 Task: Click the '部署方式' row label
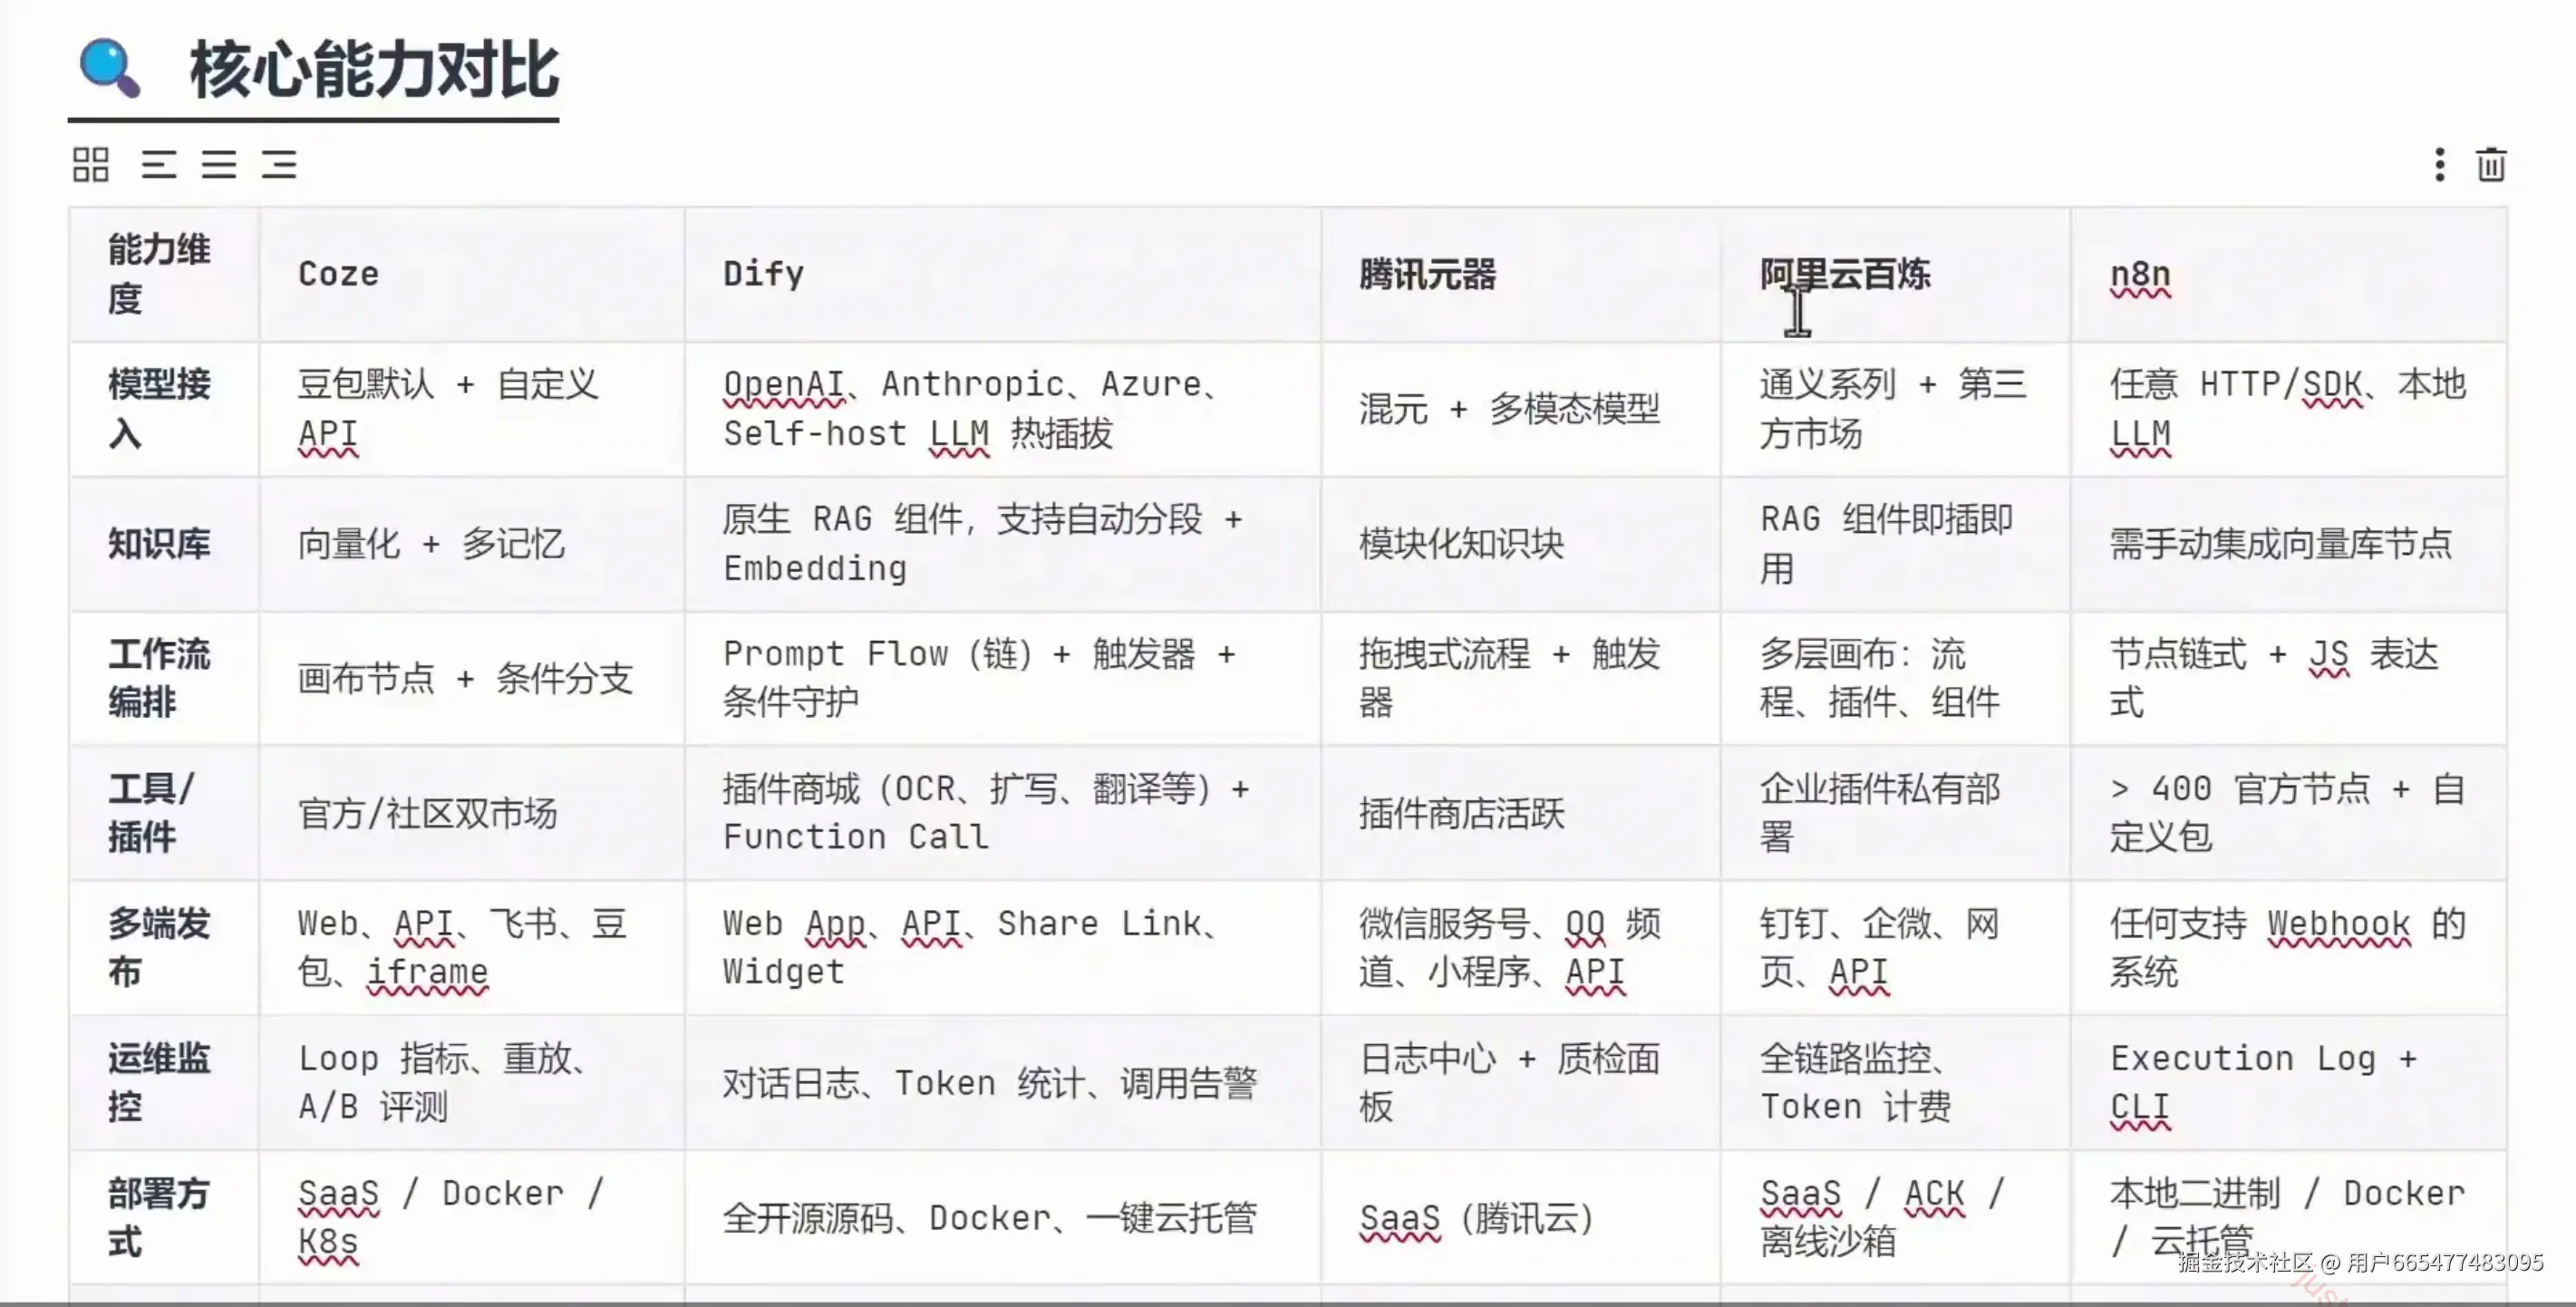point(164,1218)
